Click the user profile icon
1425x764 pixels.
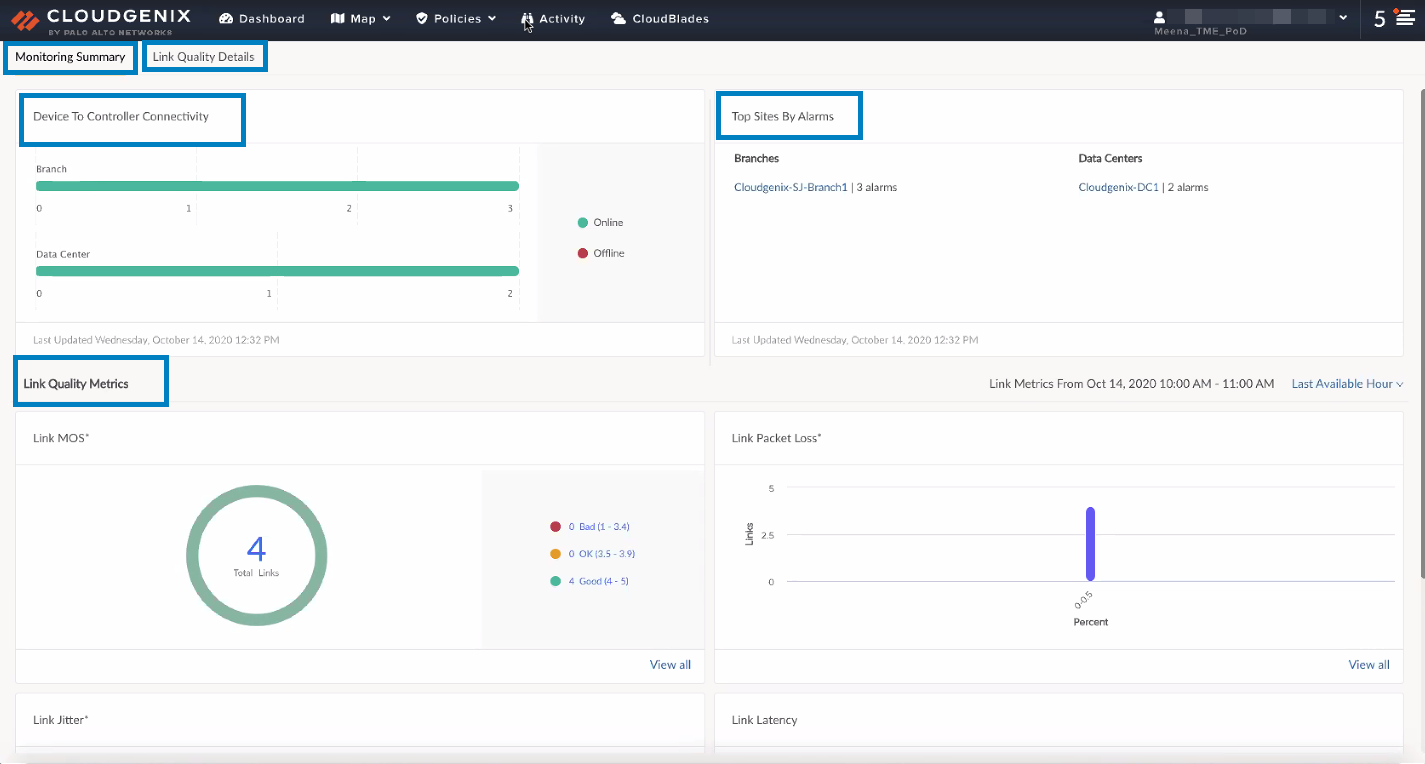pos(1160,17)
